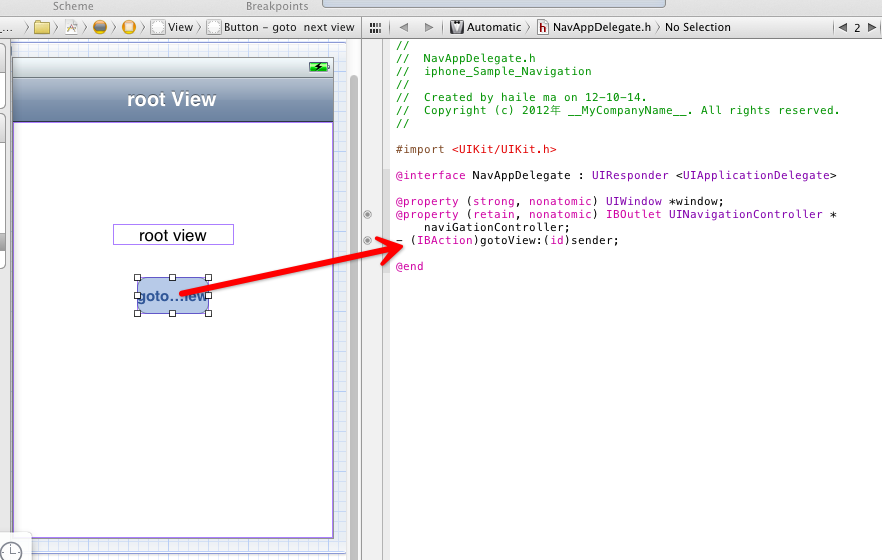This screenshot has width=882, height=560.
Task: Click the Breakpoints toolbar label
Action: [277, 6]
